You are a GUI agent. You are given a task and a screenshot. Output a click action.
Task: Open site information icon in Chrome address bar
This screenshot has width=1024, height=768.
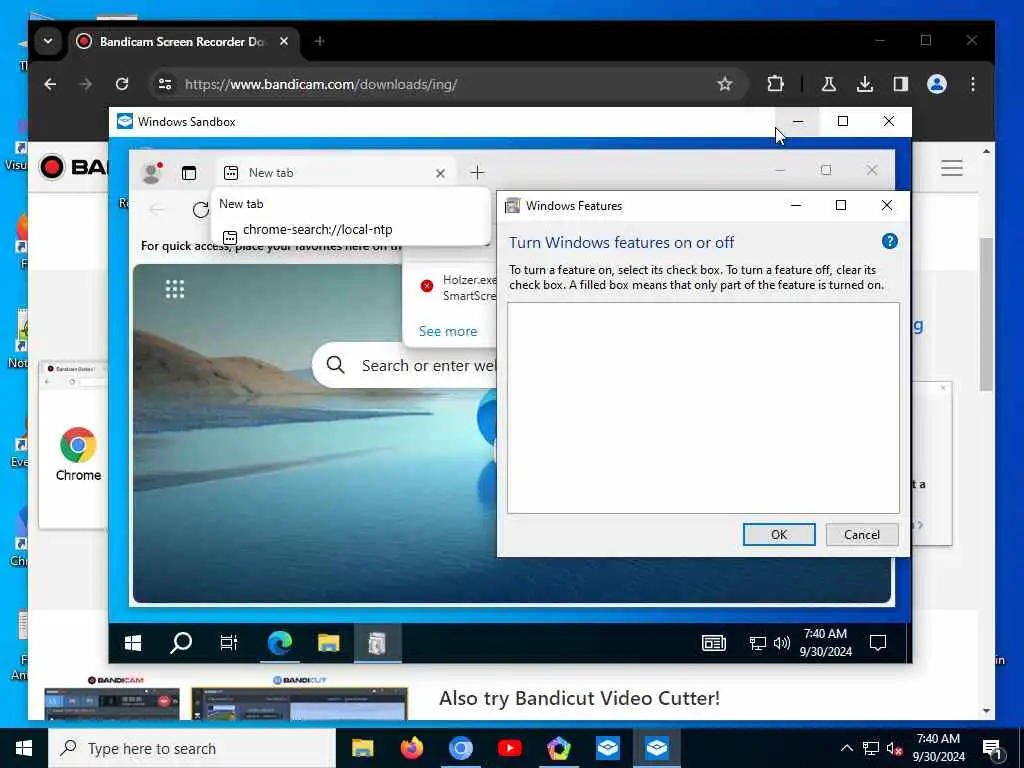point(165,84)
